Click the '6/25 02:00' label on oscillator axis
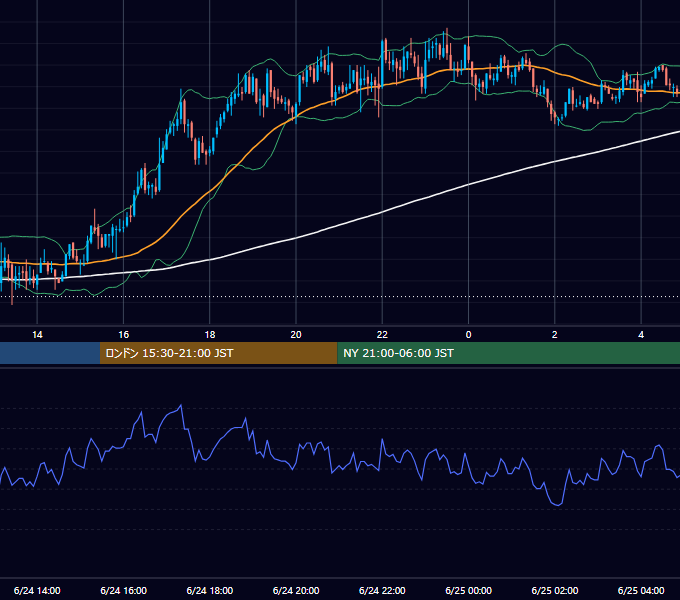 pos(555,590)
